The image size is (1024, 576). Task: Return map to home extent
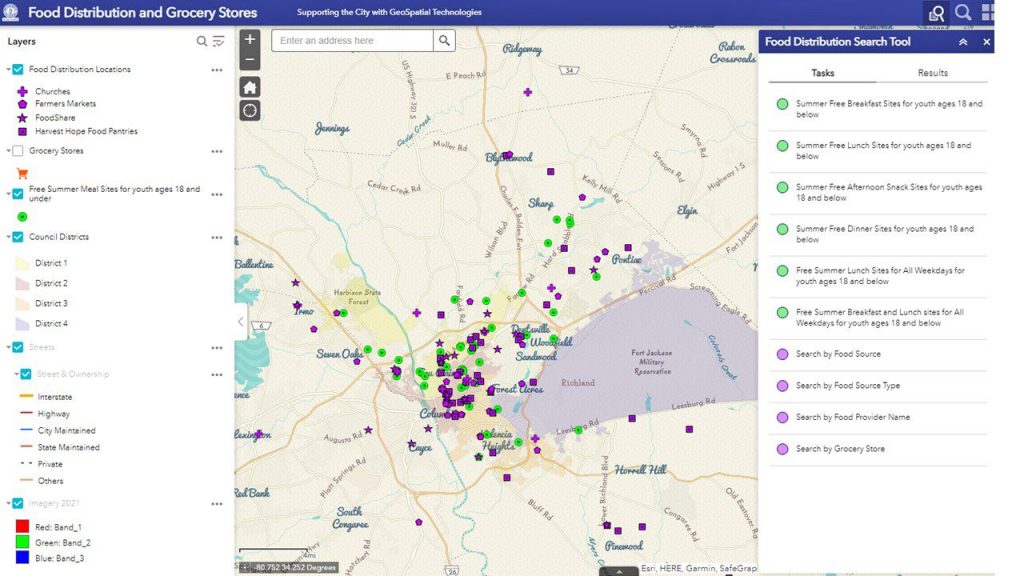click(250, 87)
